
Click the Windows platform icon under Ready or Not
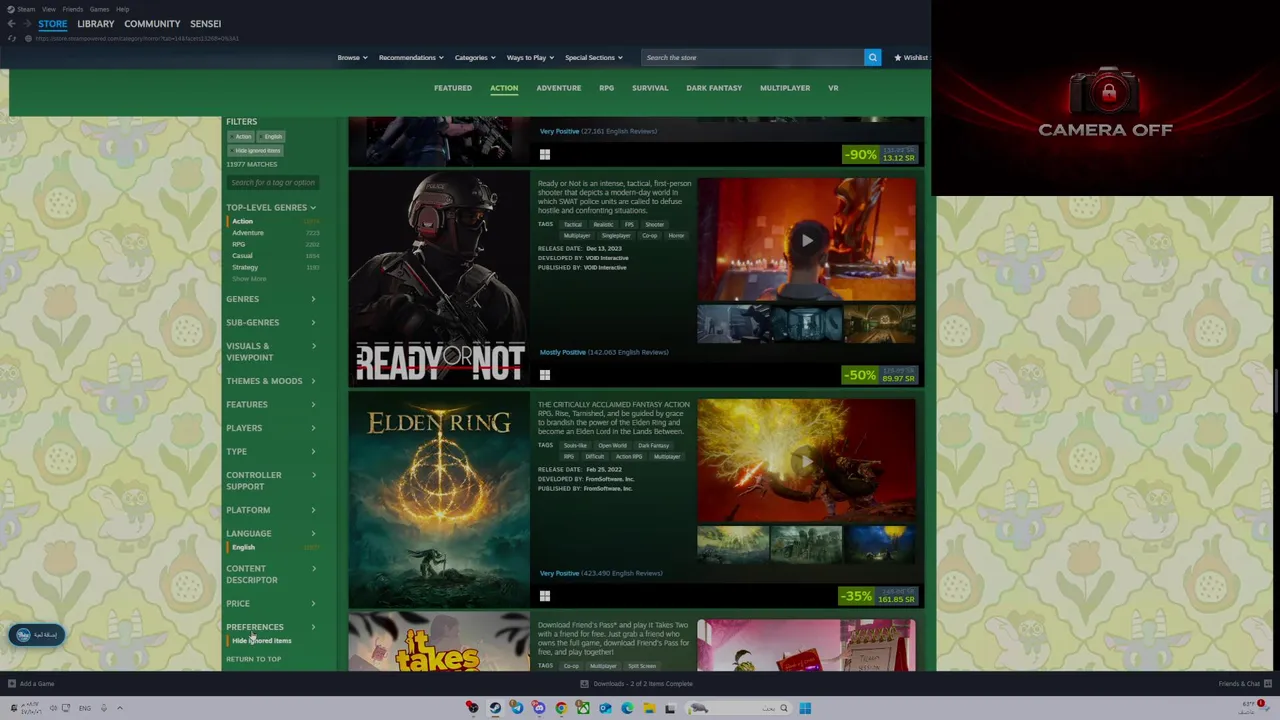(544, 375)
